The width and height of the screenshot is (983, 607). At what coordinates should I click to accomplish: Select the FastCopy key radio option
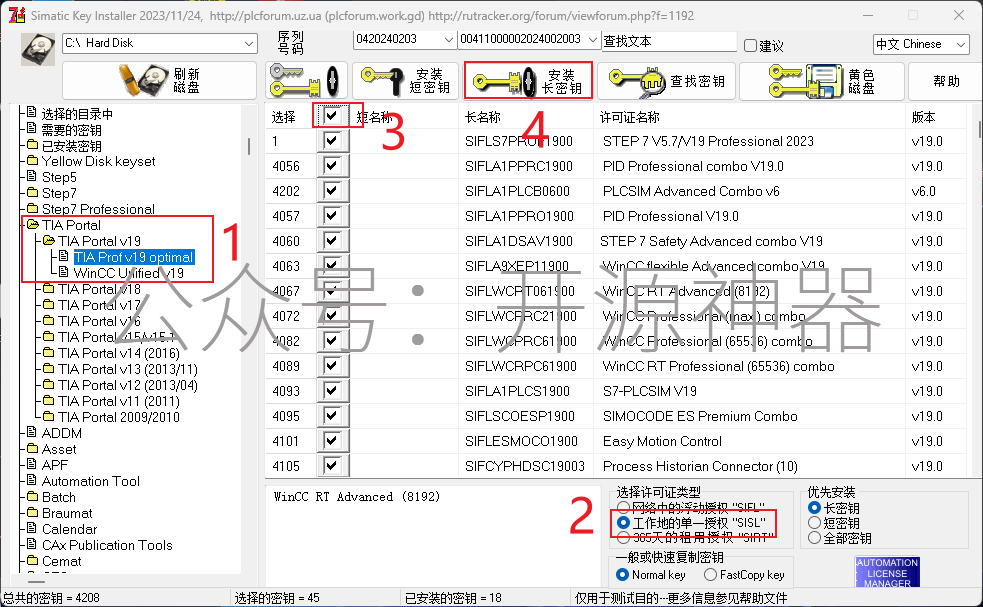[x=710, y=574]
